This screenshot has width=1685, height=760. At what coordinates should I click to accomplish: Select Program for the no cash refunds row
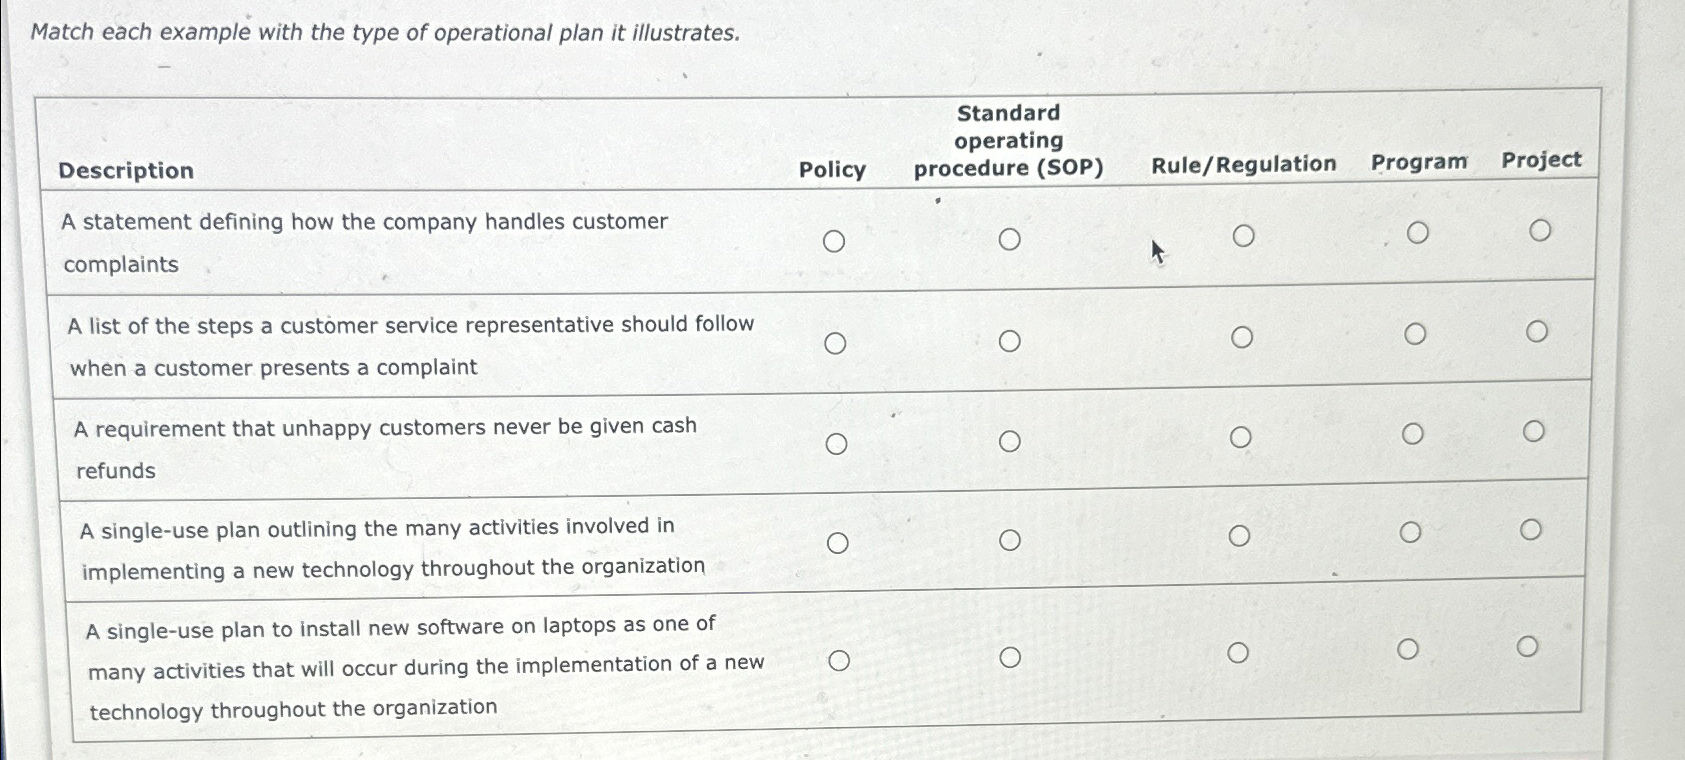tap(1414, 432)
